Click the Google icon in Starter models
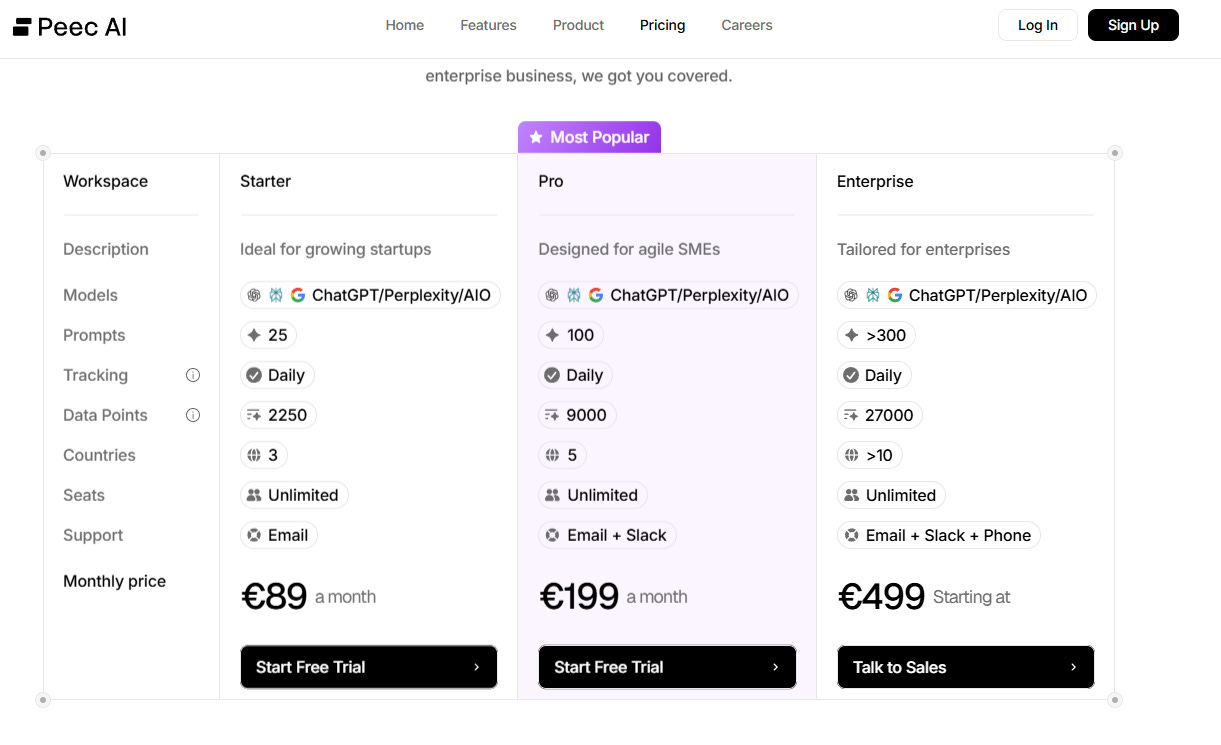1221x745 pixels. coord(298,295)
